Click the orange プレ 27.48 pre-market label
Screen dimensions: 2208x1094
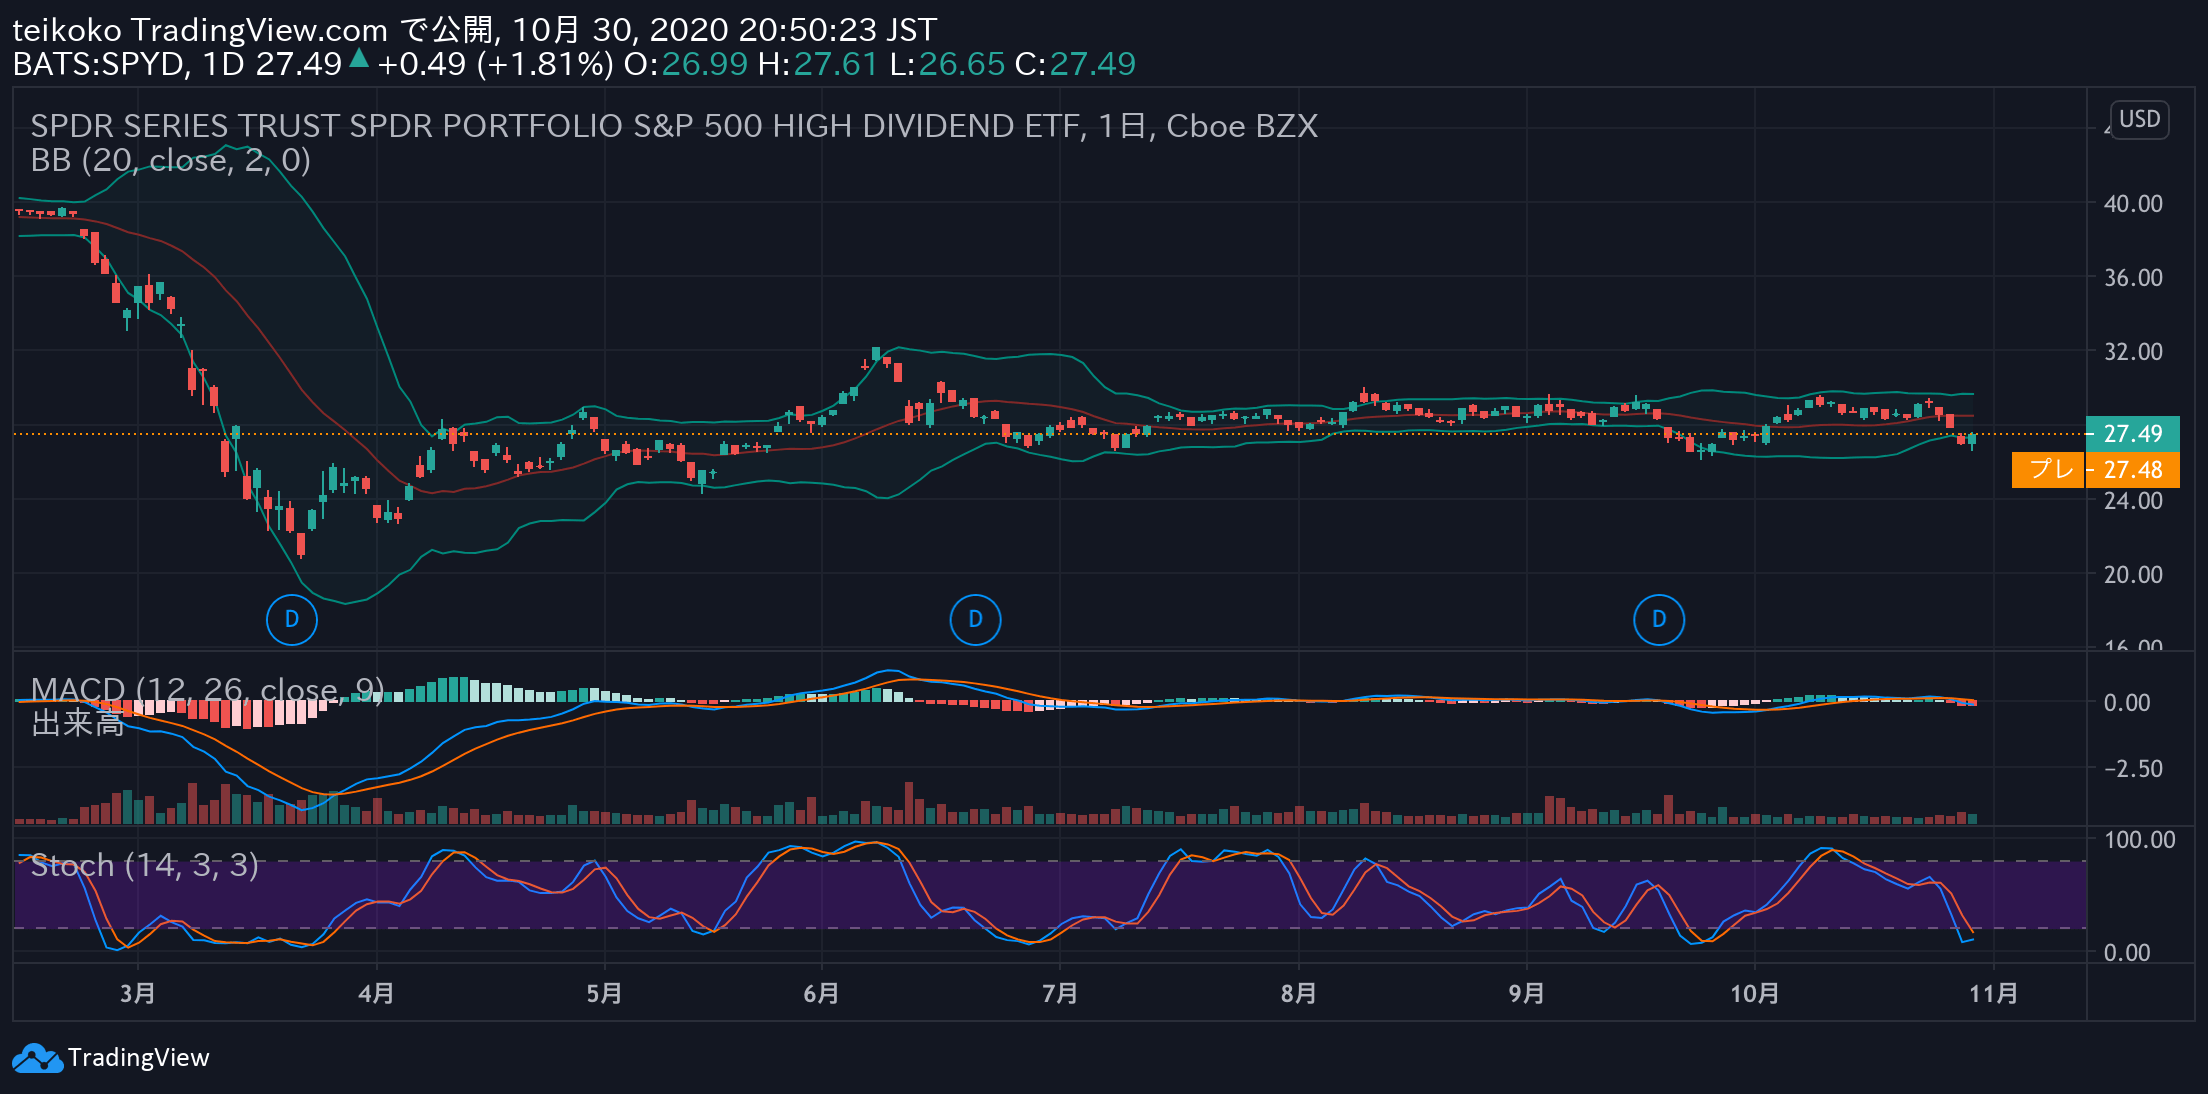2096,469
